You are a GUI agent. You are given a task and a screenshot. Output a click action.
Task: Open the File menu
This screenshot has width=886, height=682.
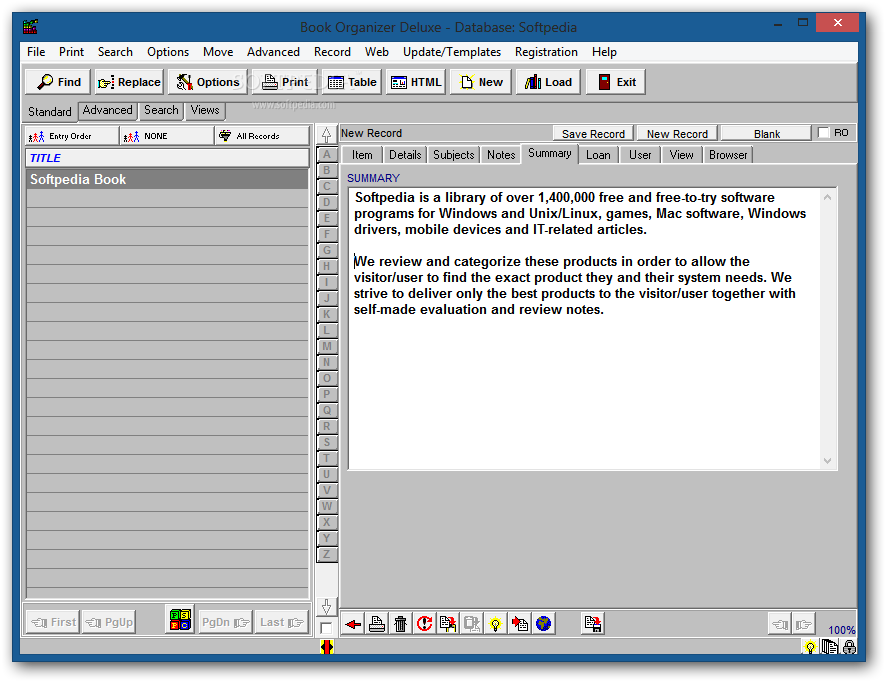(36, 52)
